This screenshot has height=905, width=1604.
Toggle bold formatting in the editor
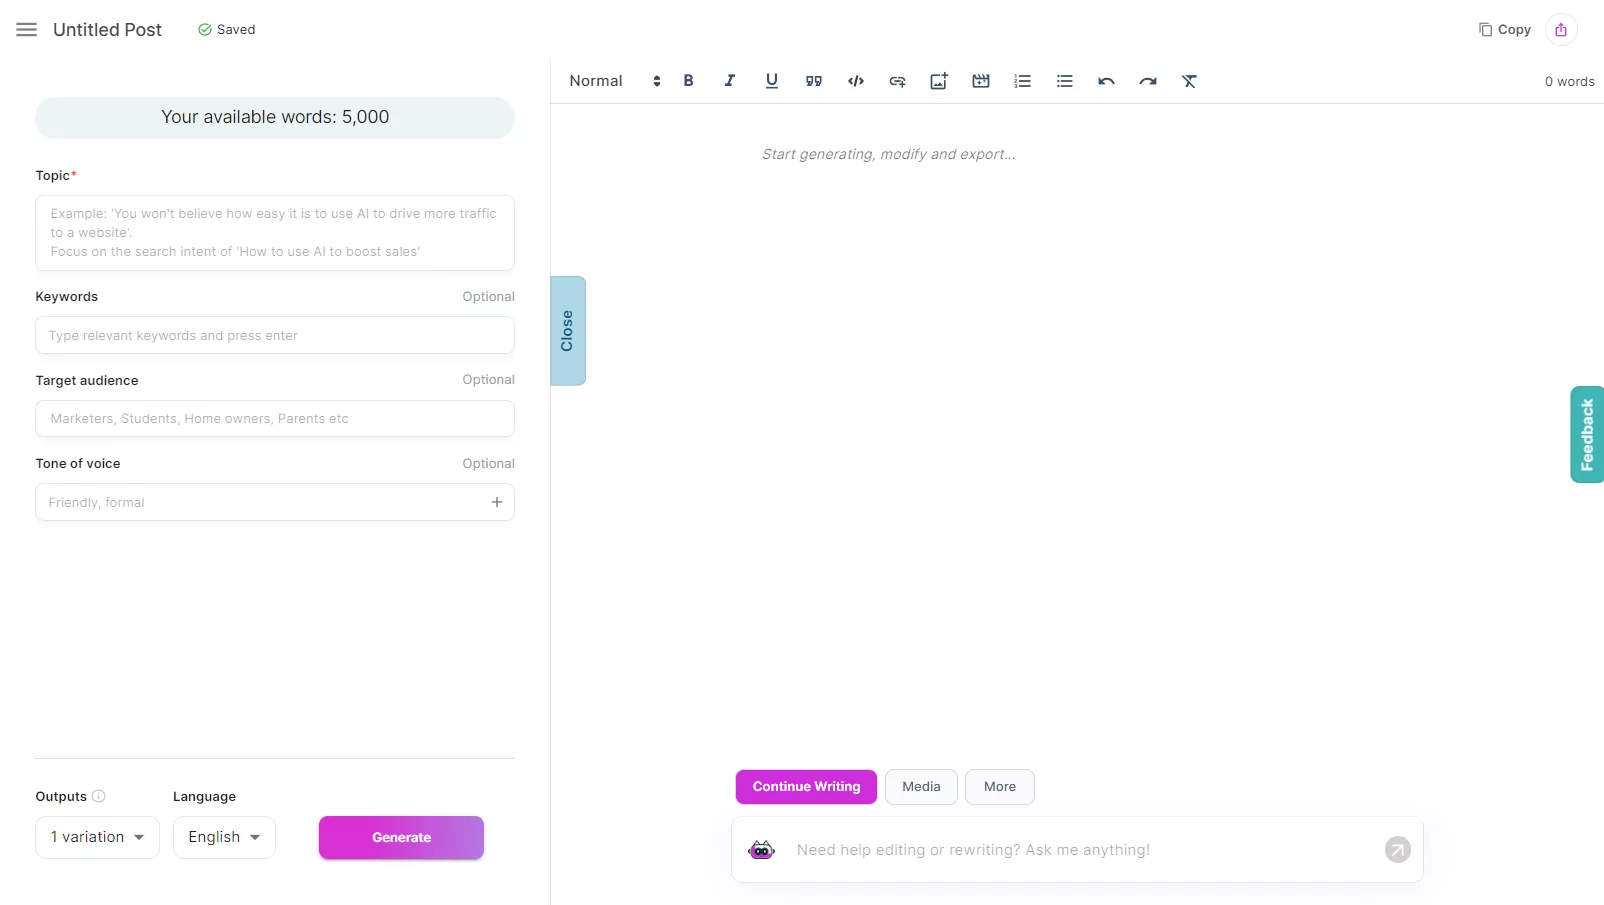pos(688,81)
